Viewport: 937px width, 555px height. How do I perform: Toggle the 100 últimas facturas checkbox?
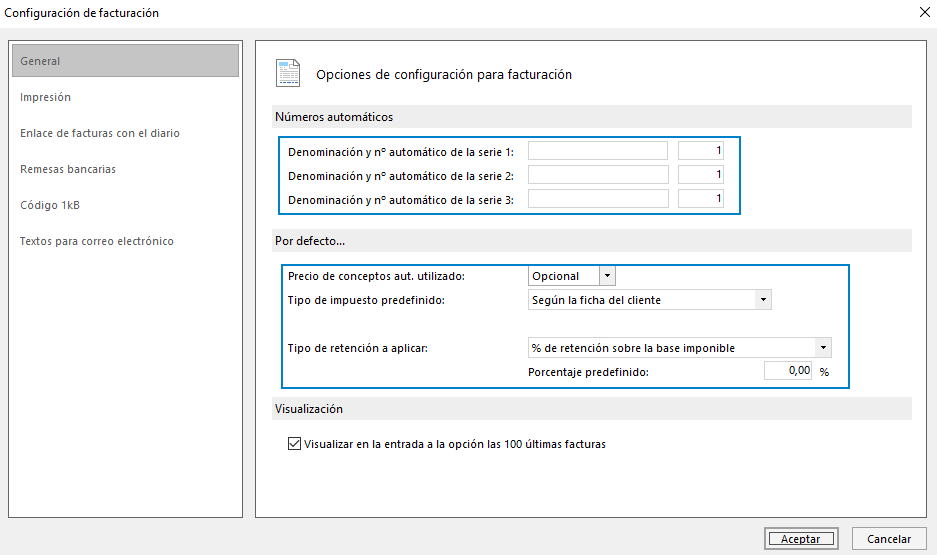pos(294,444)
